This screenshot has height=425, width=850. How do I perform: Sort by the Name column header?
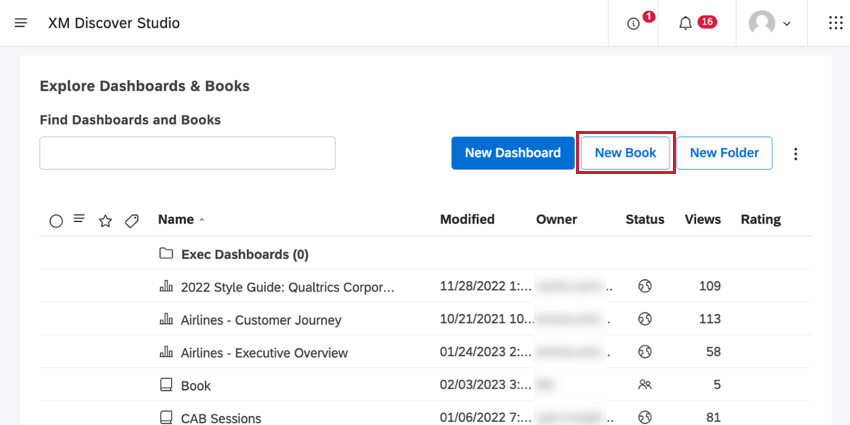[x=176, y=219]
